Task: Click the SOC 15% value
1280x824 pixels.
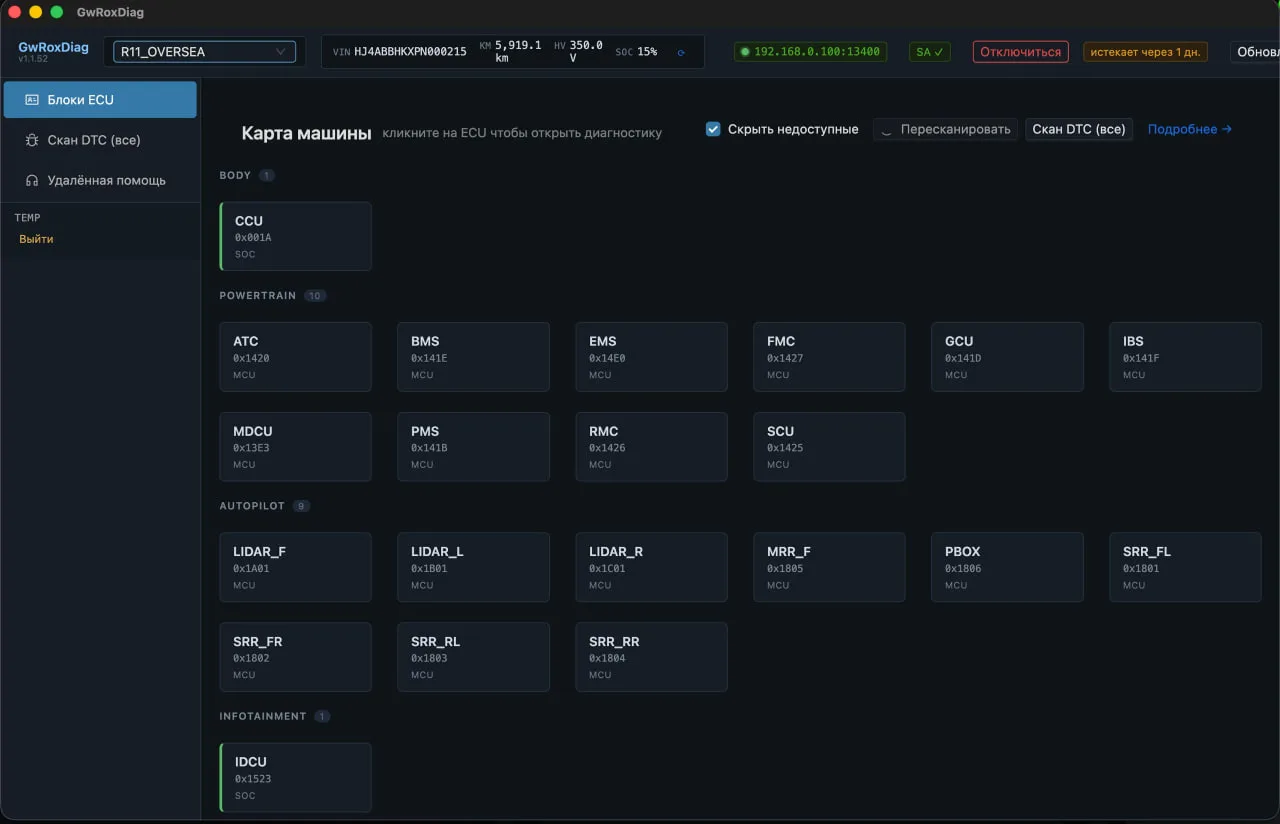Action: pos(647,52)
